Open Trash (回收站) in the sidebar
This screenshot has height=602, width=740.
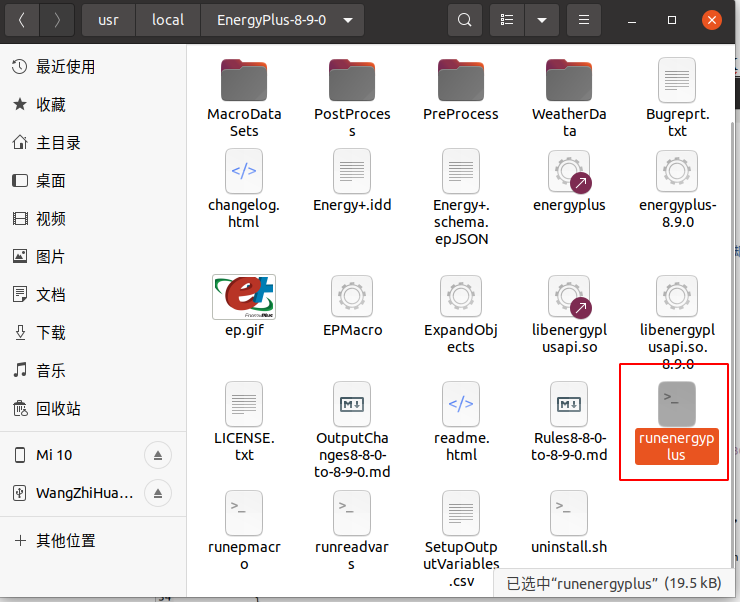(93, 408)
